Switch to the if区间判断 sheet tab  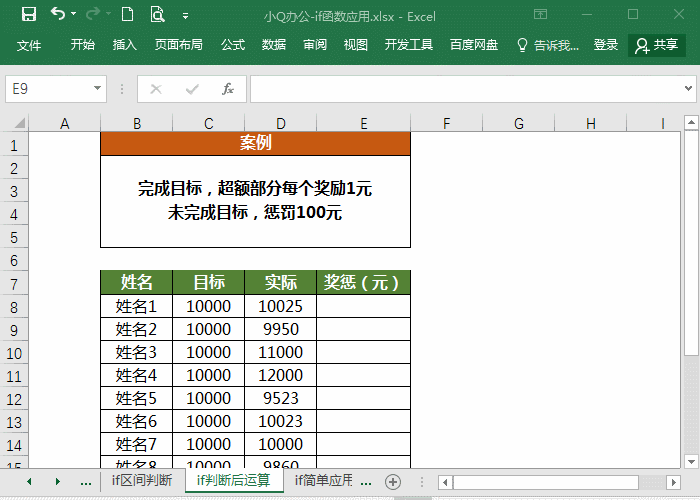[141, 481]
